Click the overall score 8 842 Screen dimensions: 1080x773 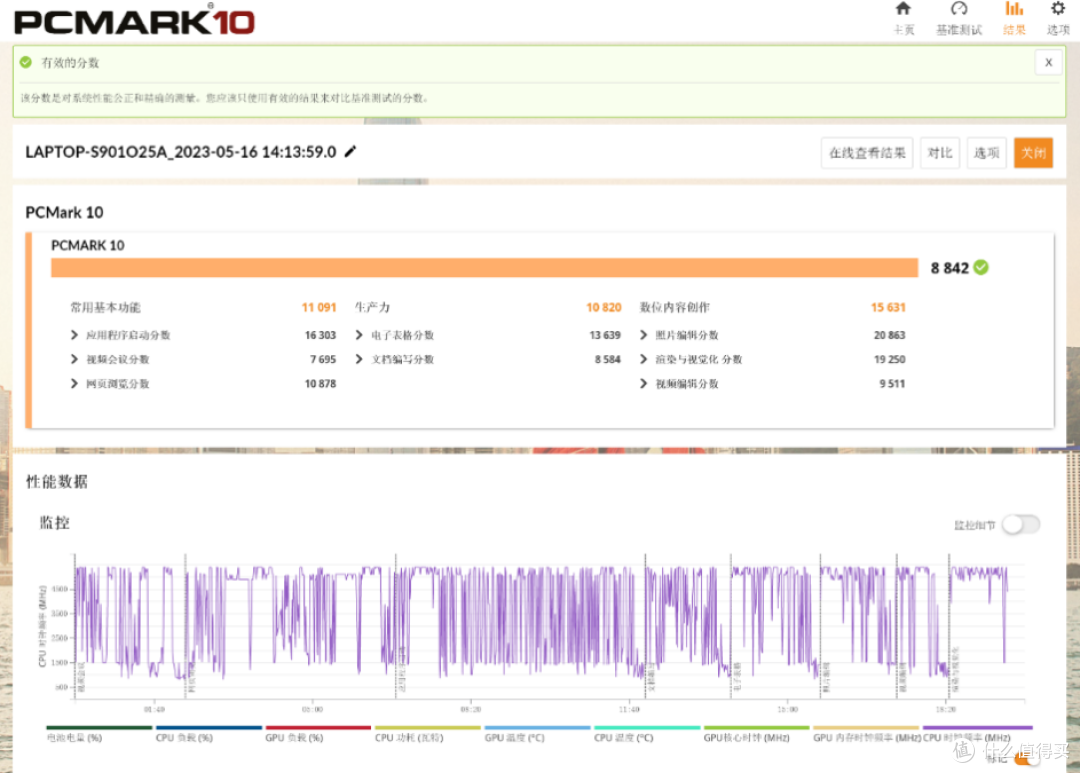[949, 268]
